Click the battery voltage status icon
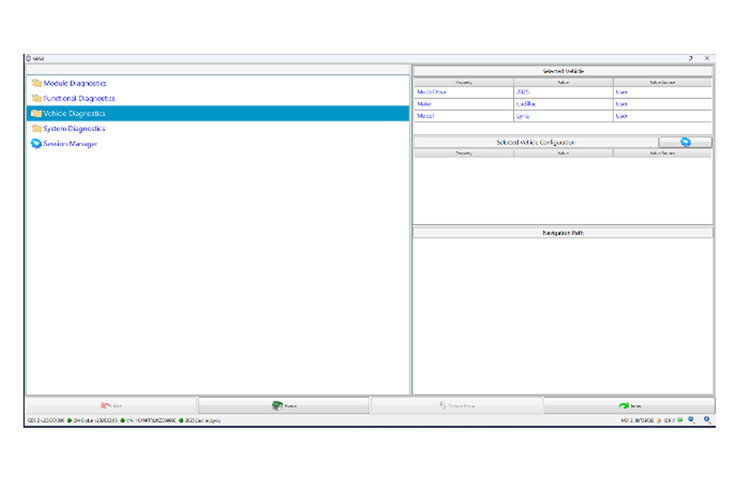740x480 pixels. pyautogui.click(x=680, y=421)
